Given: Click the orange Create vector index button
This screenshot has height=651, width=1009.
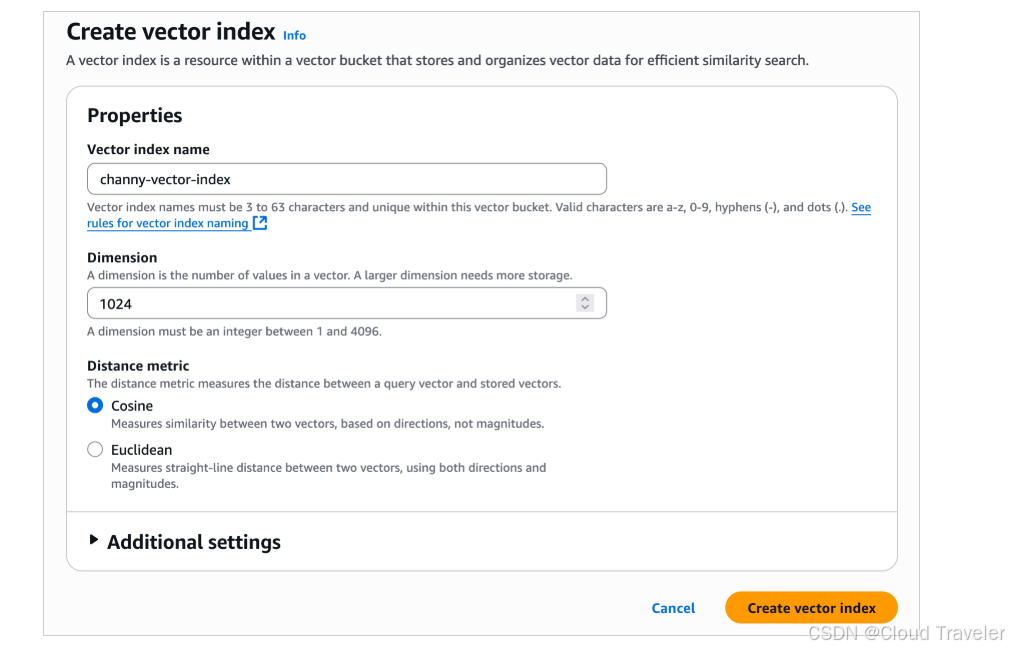Looking at the screenshot, I should (x=811, y=608).
